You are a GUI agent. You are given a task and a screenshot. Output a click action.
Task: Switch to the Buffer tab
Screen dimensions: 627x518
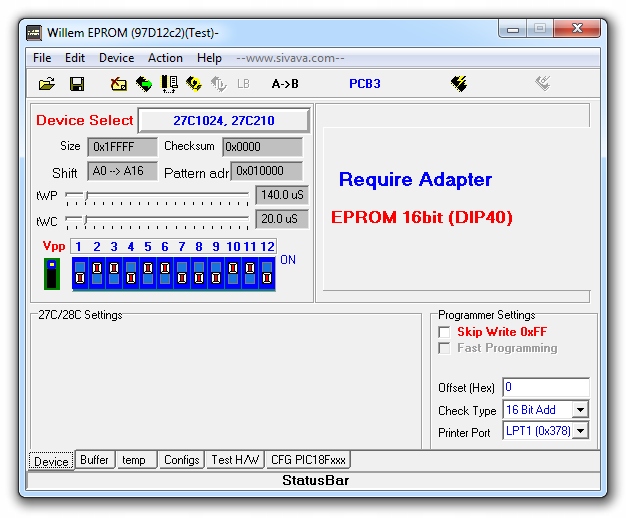pos(94,460)
